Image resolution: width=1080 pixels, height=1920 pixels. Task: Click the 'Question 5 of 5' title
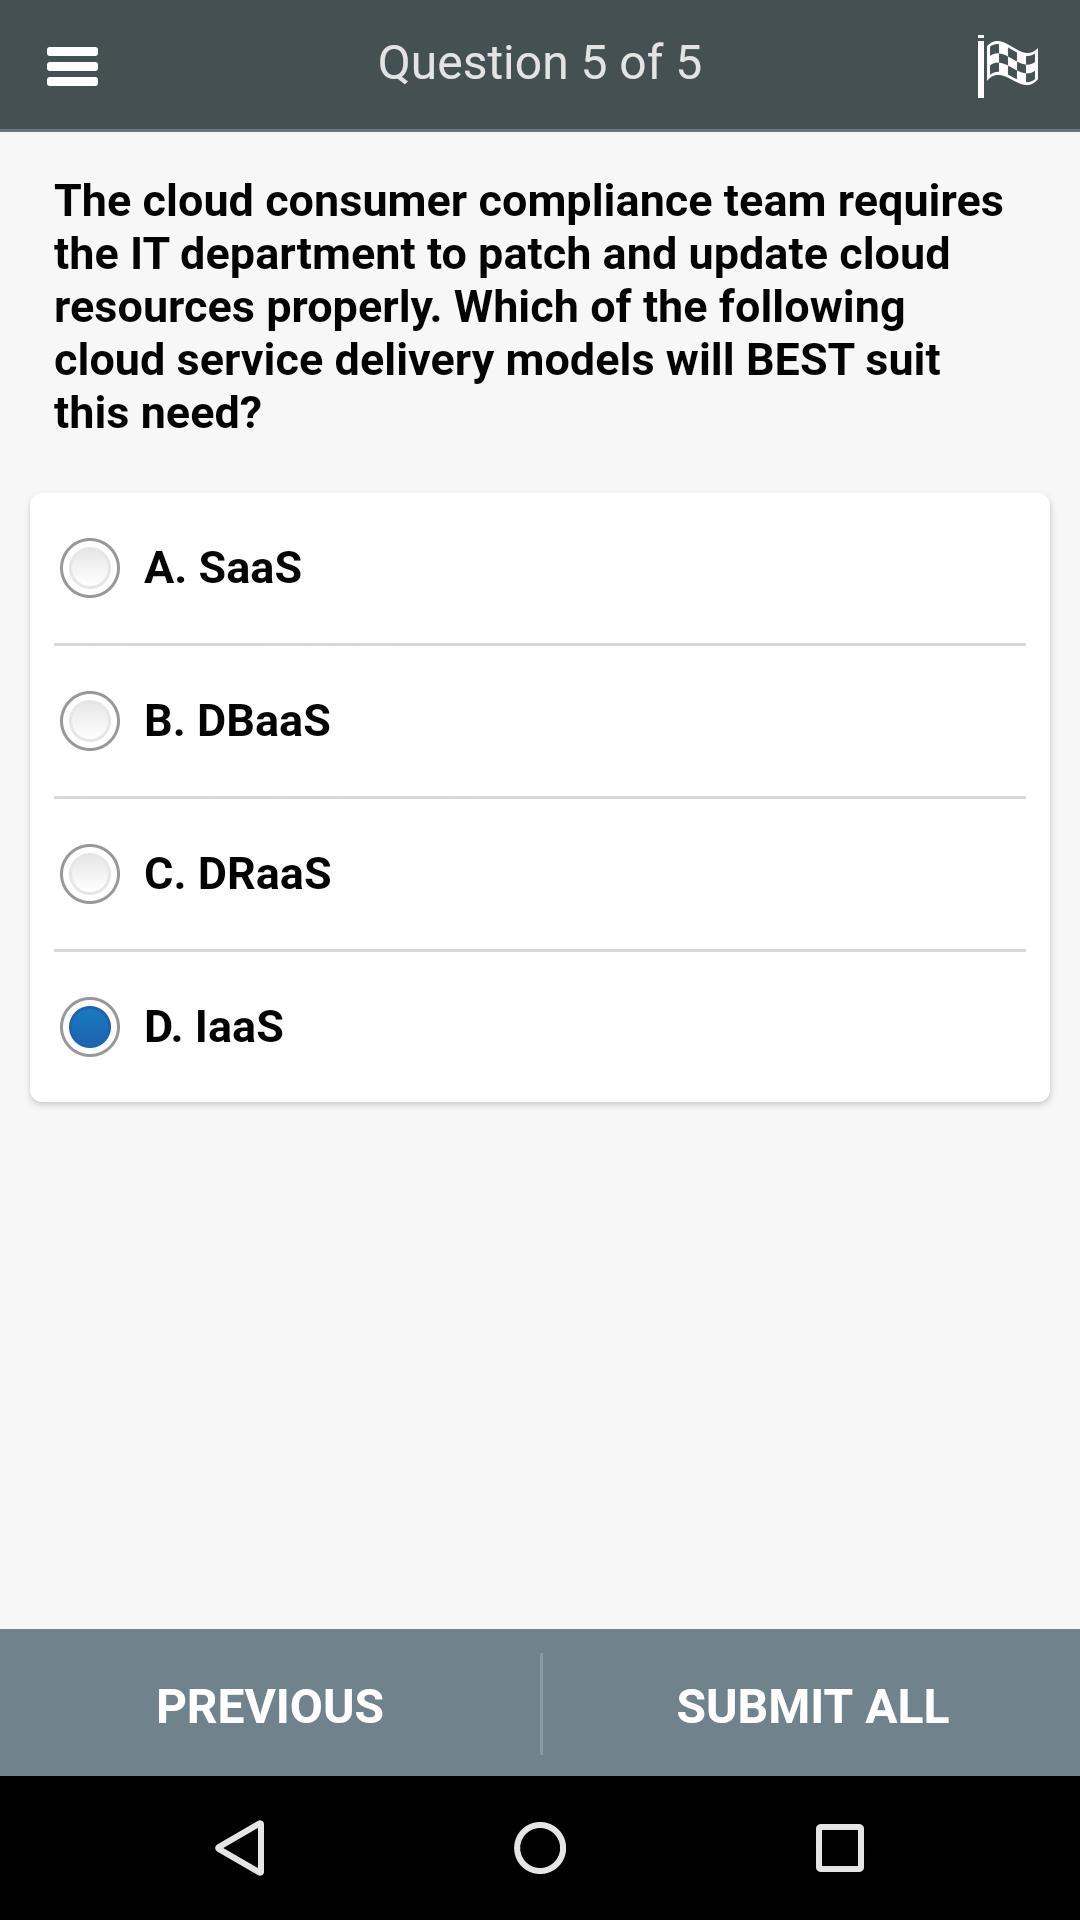(540, 62)
